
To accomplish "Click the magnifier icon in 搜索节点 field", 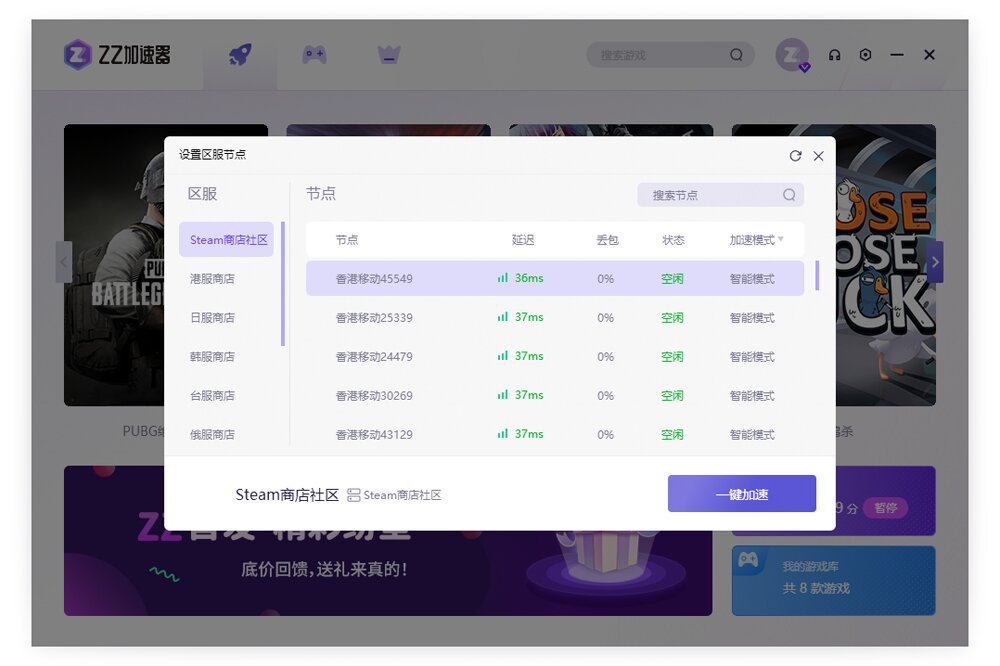I will pyautogui.click(x=789, y=194).
